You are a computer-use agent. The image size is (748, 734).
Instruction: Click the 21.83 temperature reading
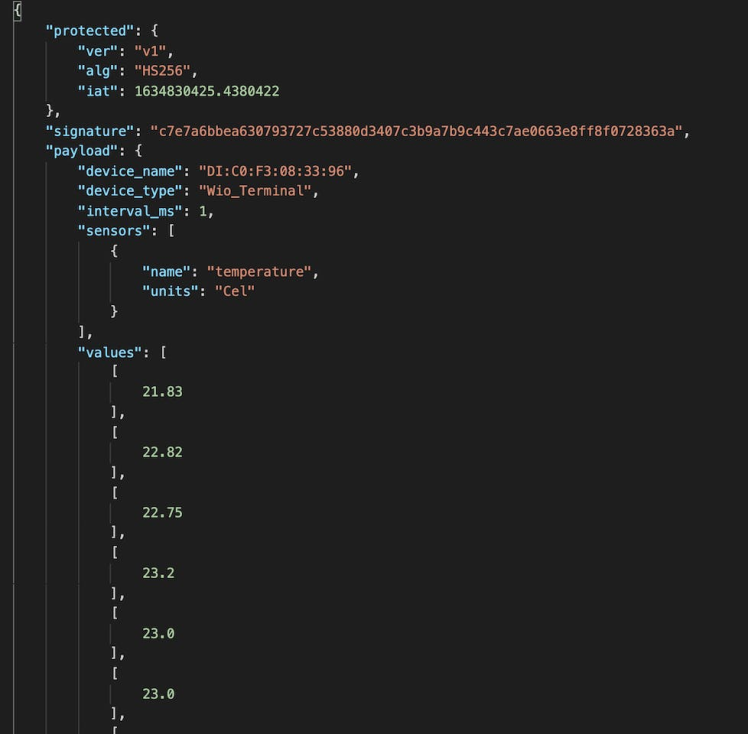pos(162,391)
